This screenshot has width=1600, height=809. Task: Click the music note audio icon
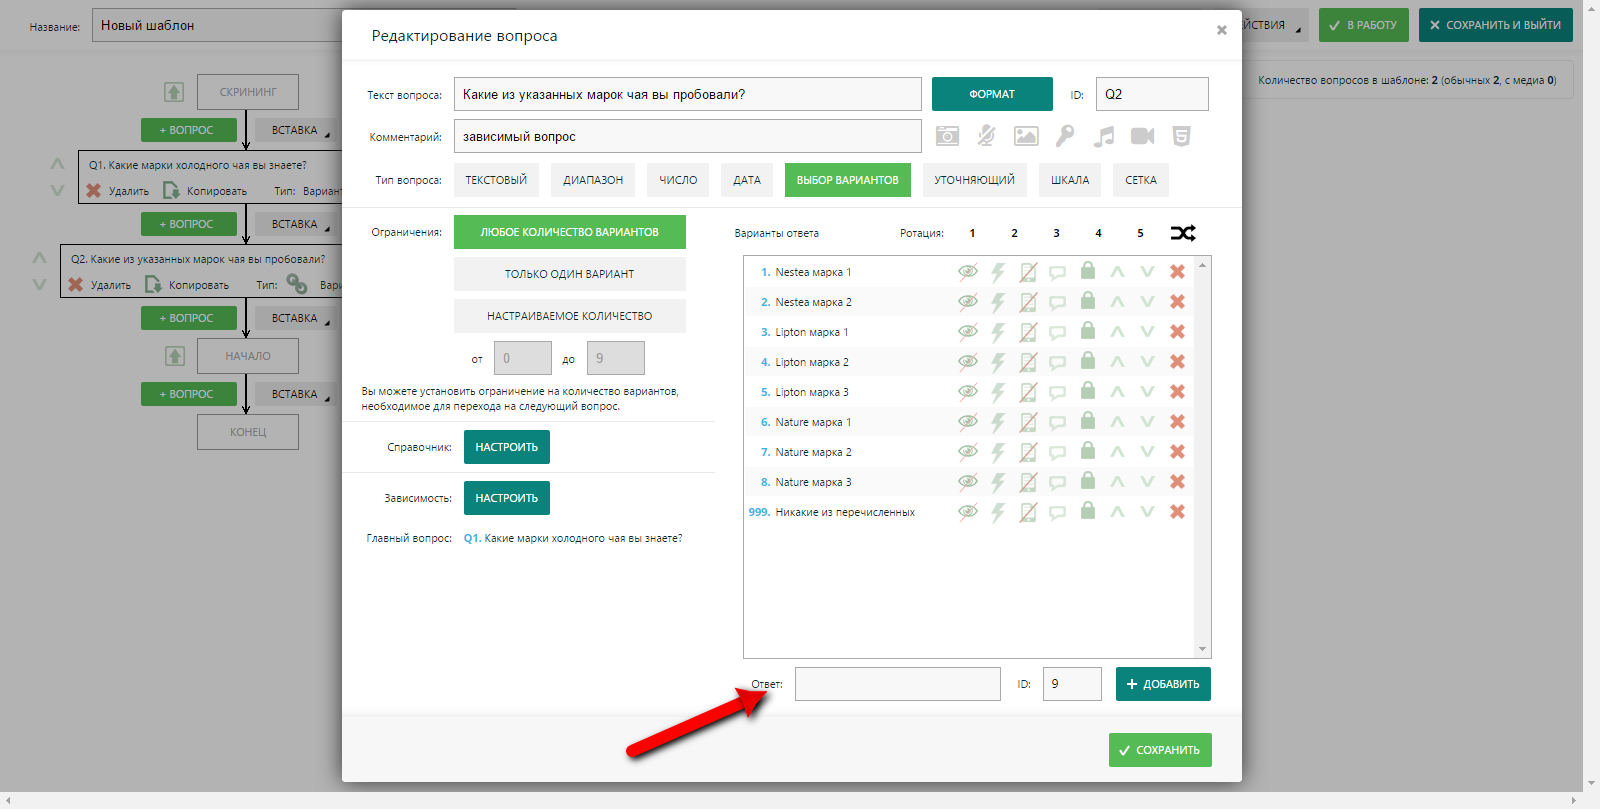coord(1104,136)
